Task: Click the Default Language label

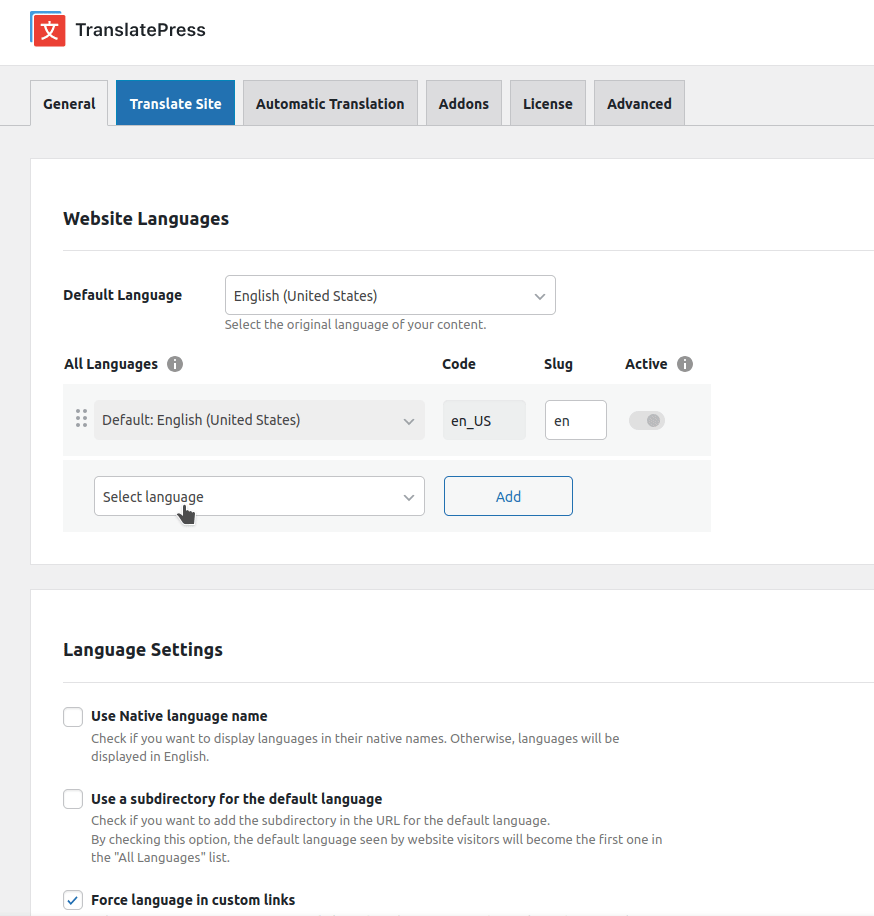Action: pos(123,295)
